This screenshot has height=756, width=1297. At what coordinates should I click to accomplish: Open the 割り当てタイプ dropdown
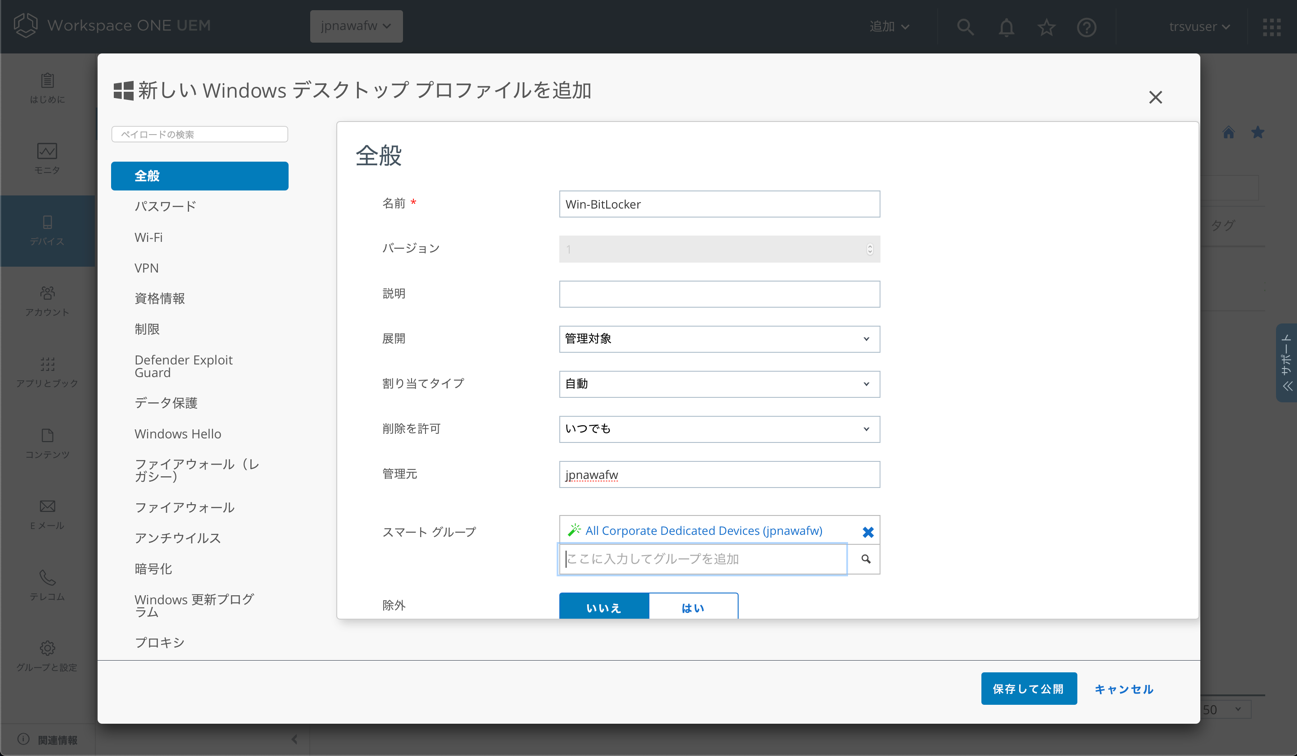click(x=719, y=384)
